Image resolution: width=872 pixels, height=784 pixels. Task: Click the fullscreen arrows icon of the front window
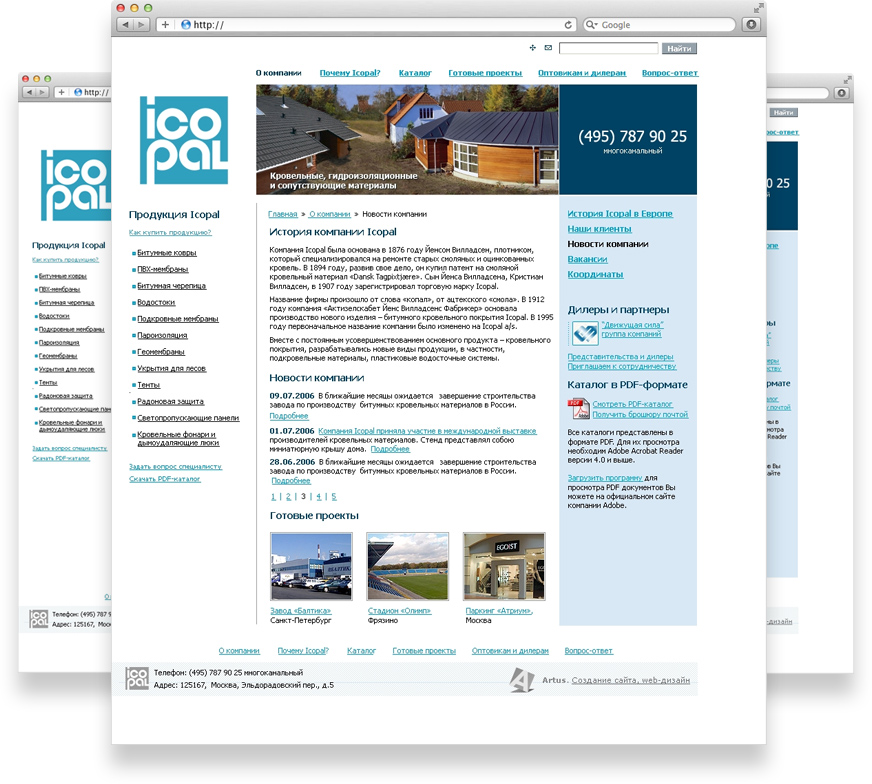[759, 8]
